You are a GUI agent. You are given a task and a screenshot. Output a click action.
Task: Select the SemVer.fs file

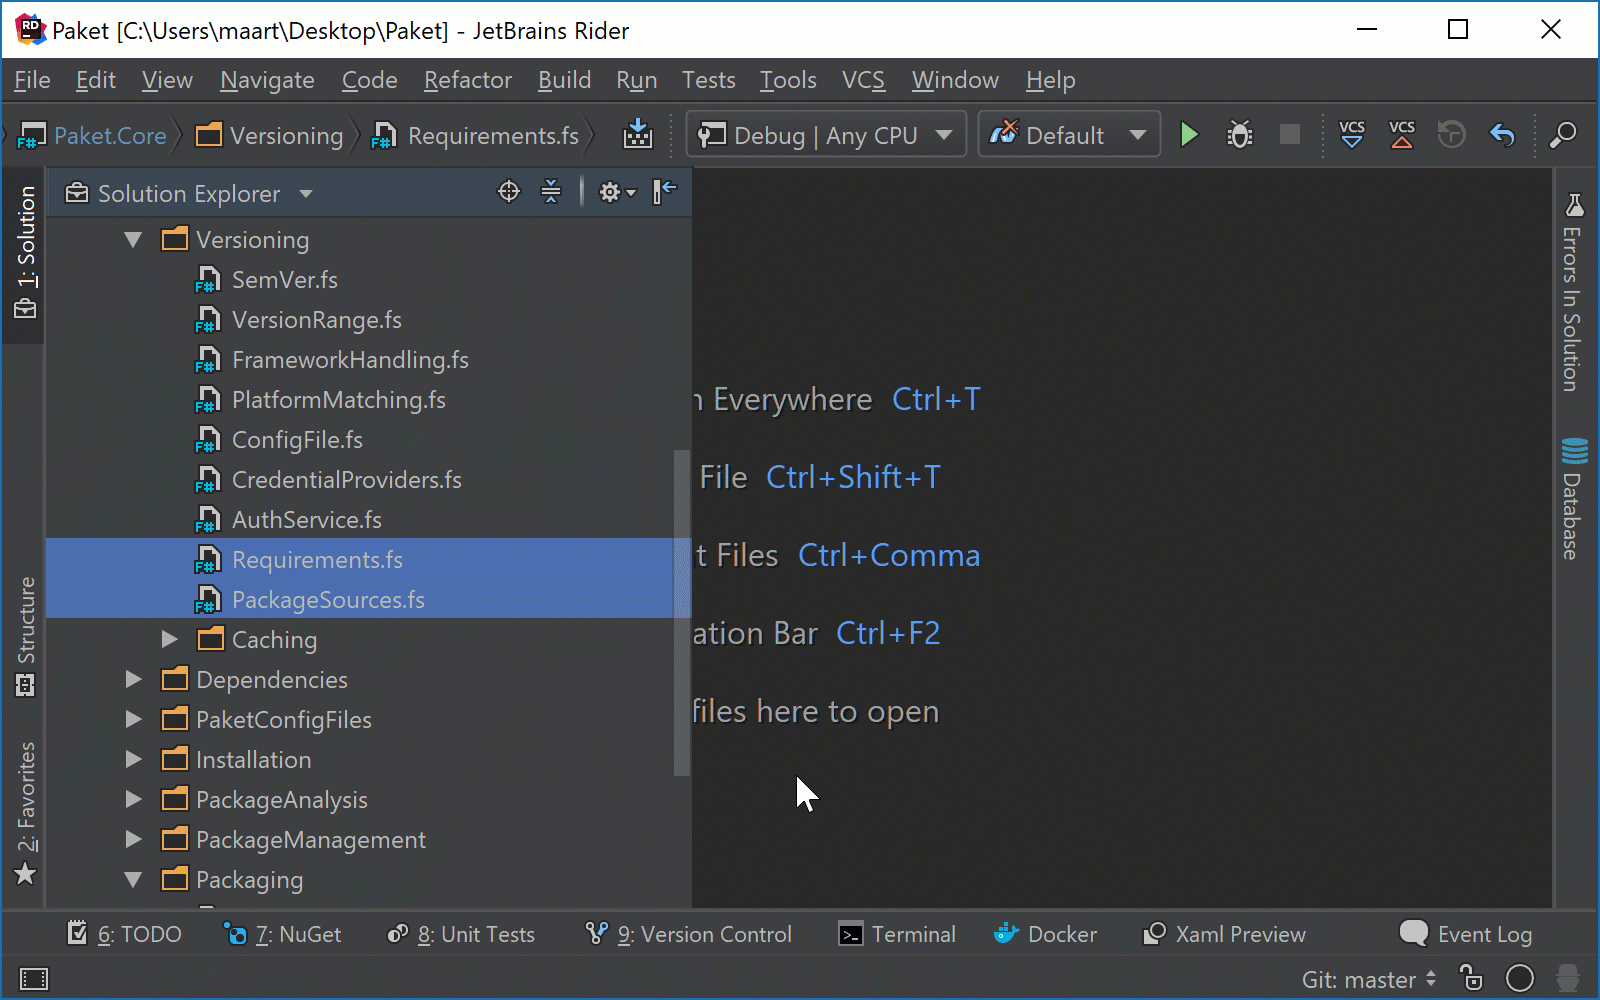[284, 280]
